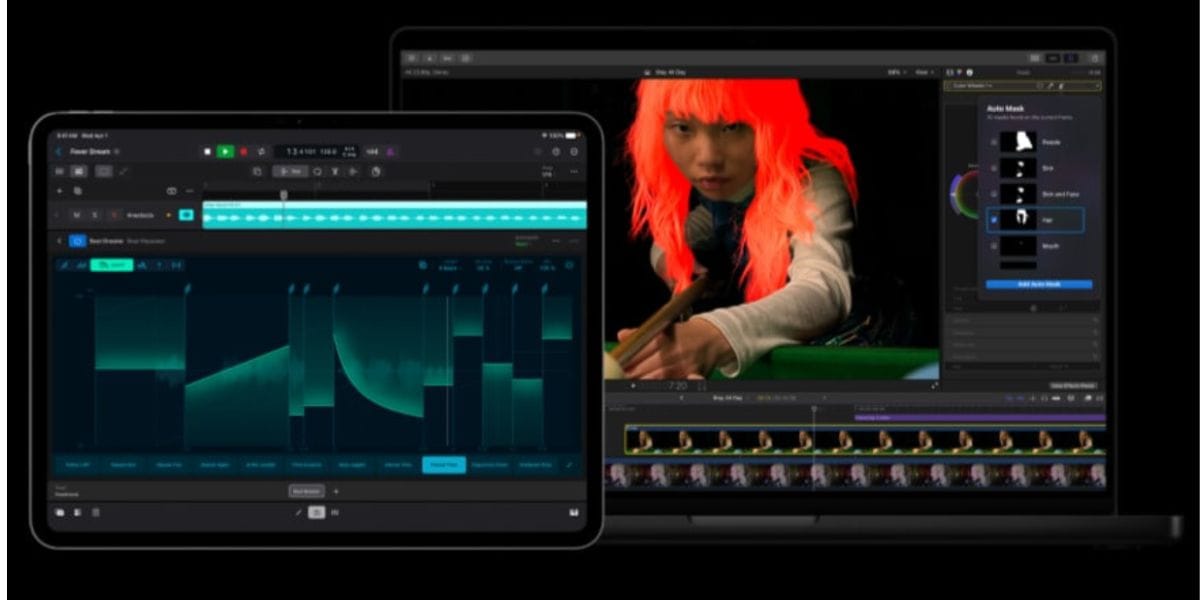Solo the track with S button
Viewport: 1200px width, 600px height.
click(94, 215)
